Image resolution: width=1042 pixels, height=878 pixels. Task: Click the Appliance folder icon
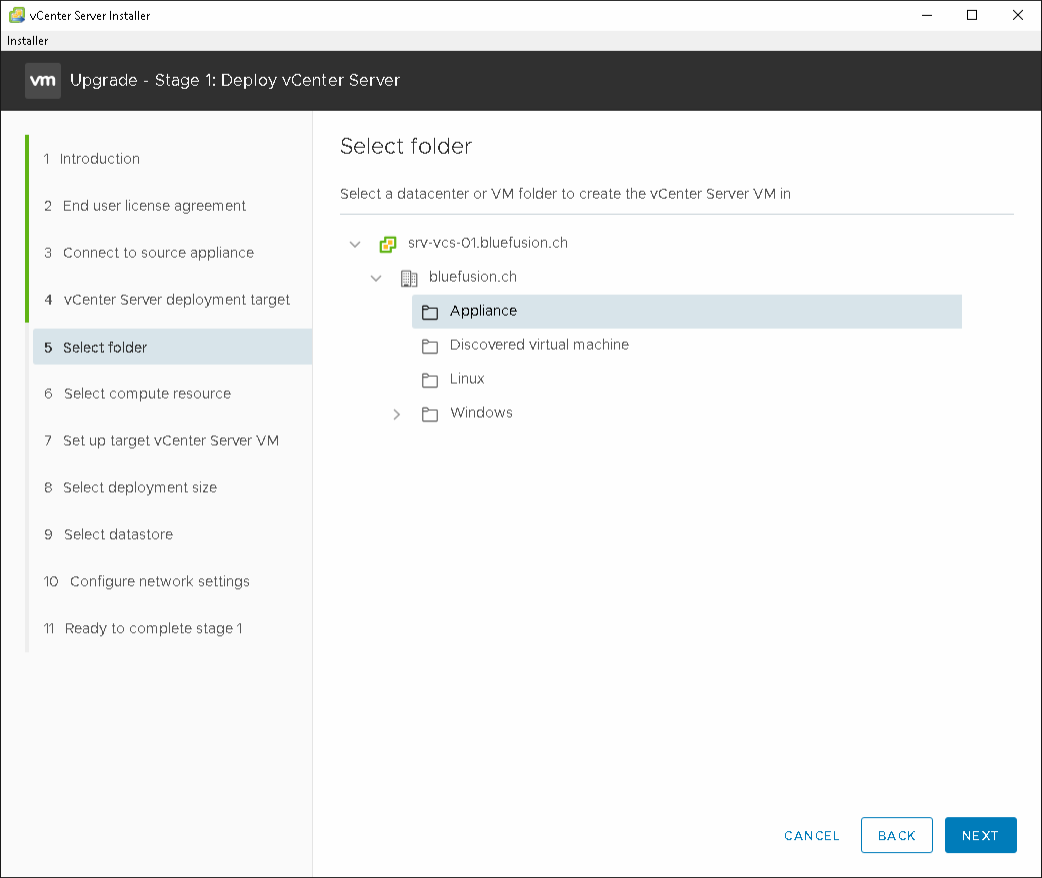(x=430, y=312)
